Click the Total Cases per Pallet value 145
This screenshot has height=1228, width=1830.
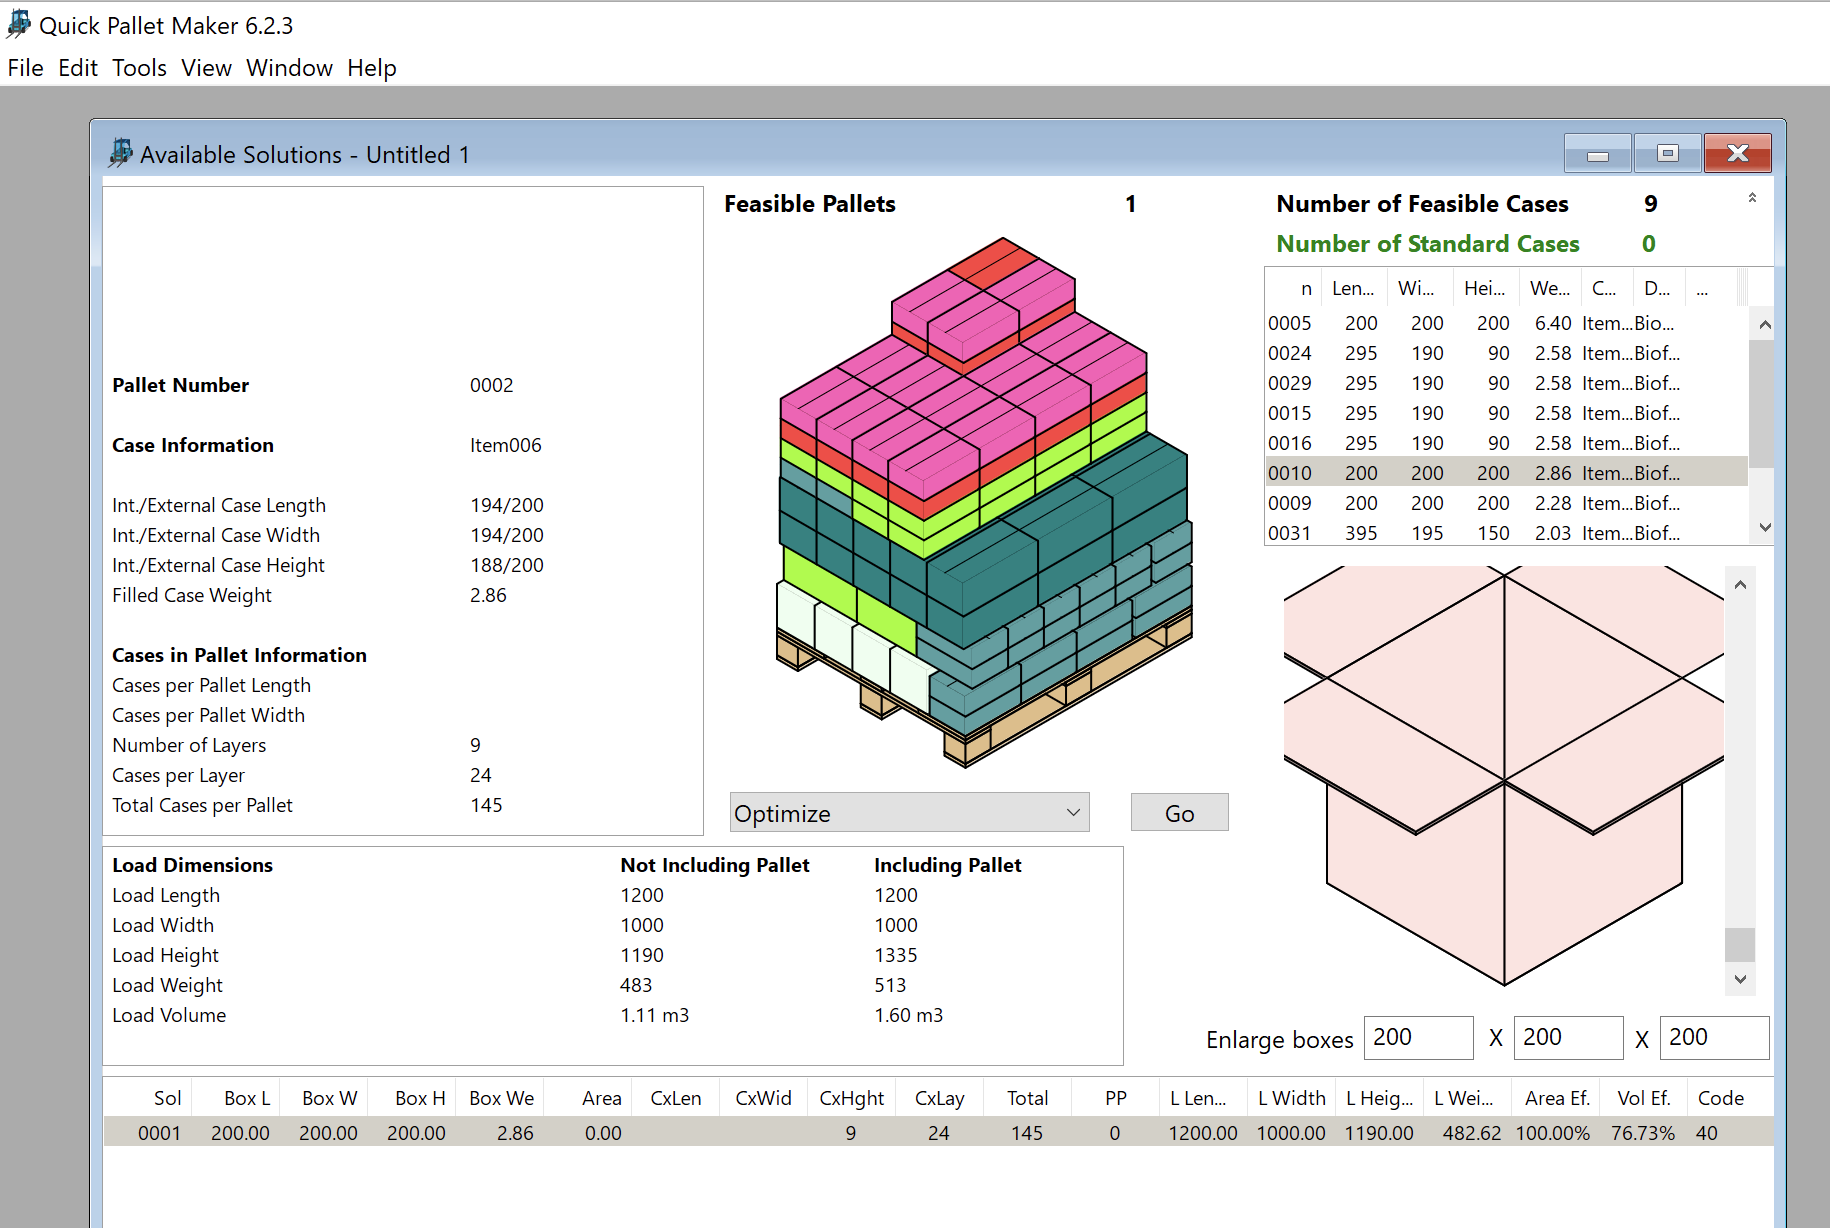[486, 805]
